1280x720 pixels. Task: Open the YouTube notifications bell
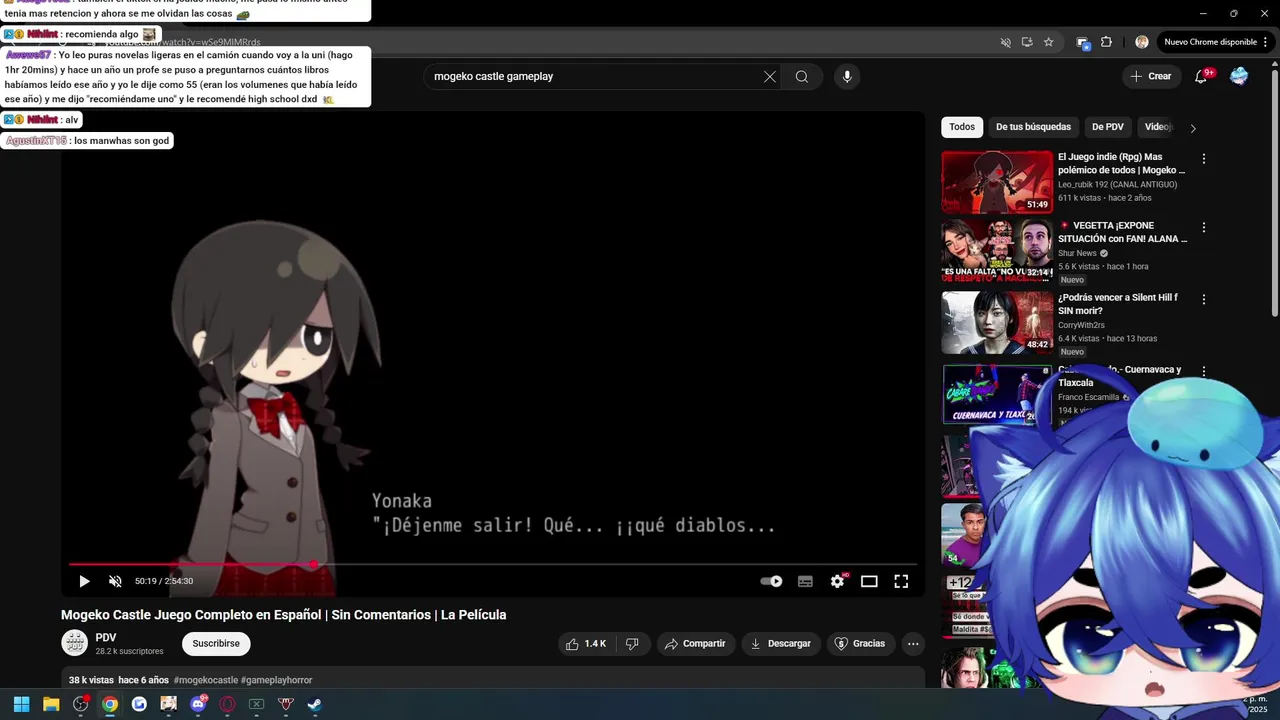[1201, 76]
